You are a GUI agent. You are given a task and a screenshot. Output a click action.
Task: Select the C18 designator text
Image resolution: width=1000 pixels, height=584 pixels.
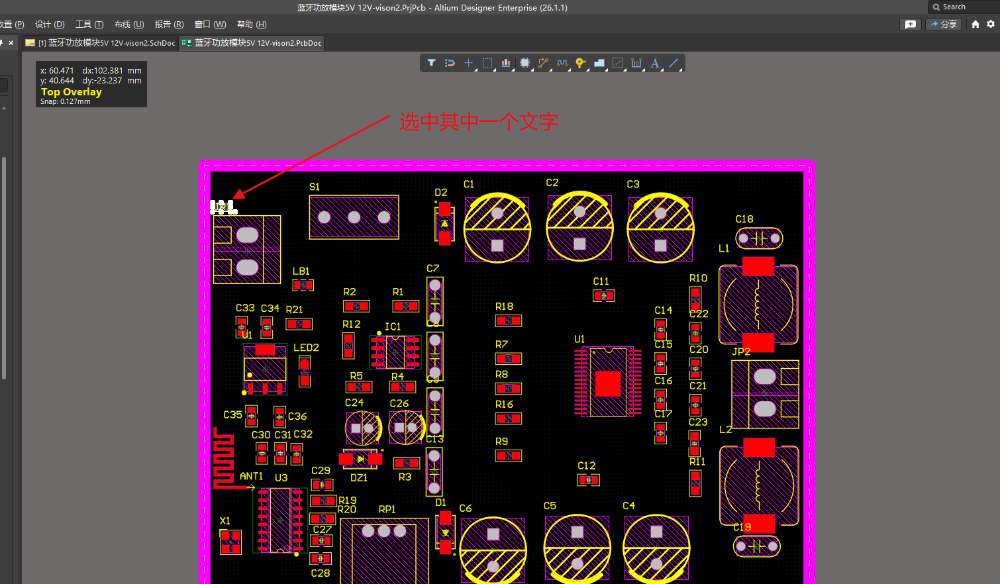point(744,219)
